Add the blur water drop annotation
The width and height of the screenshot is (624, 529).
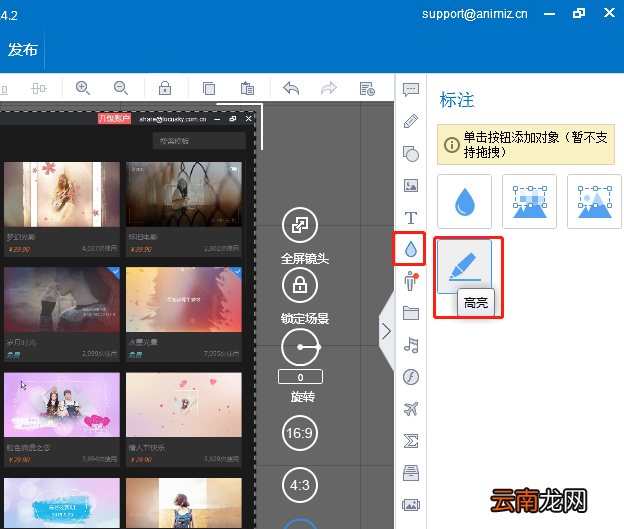[x=464, y=201]
